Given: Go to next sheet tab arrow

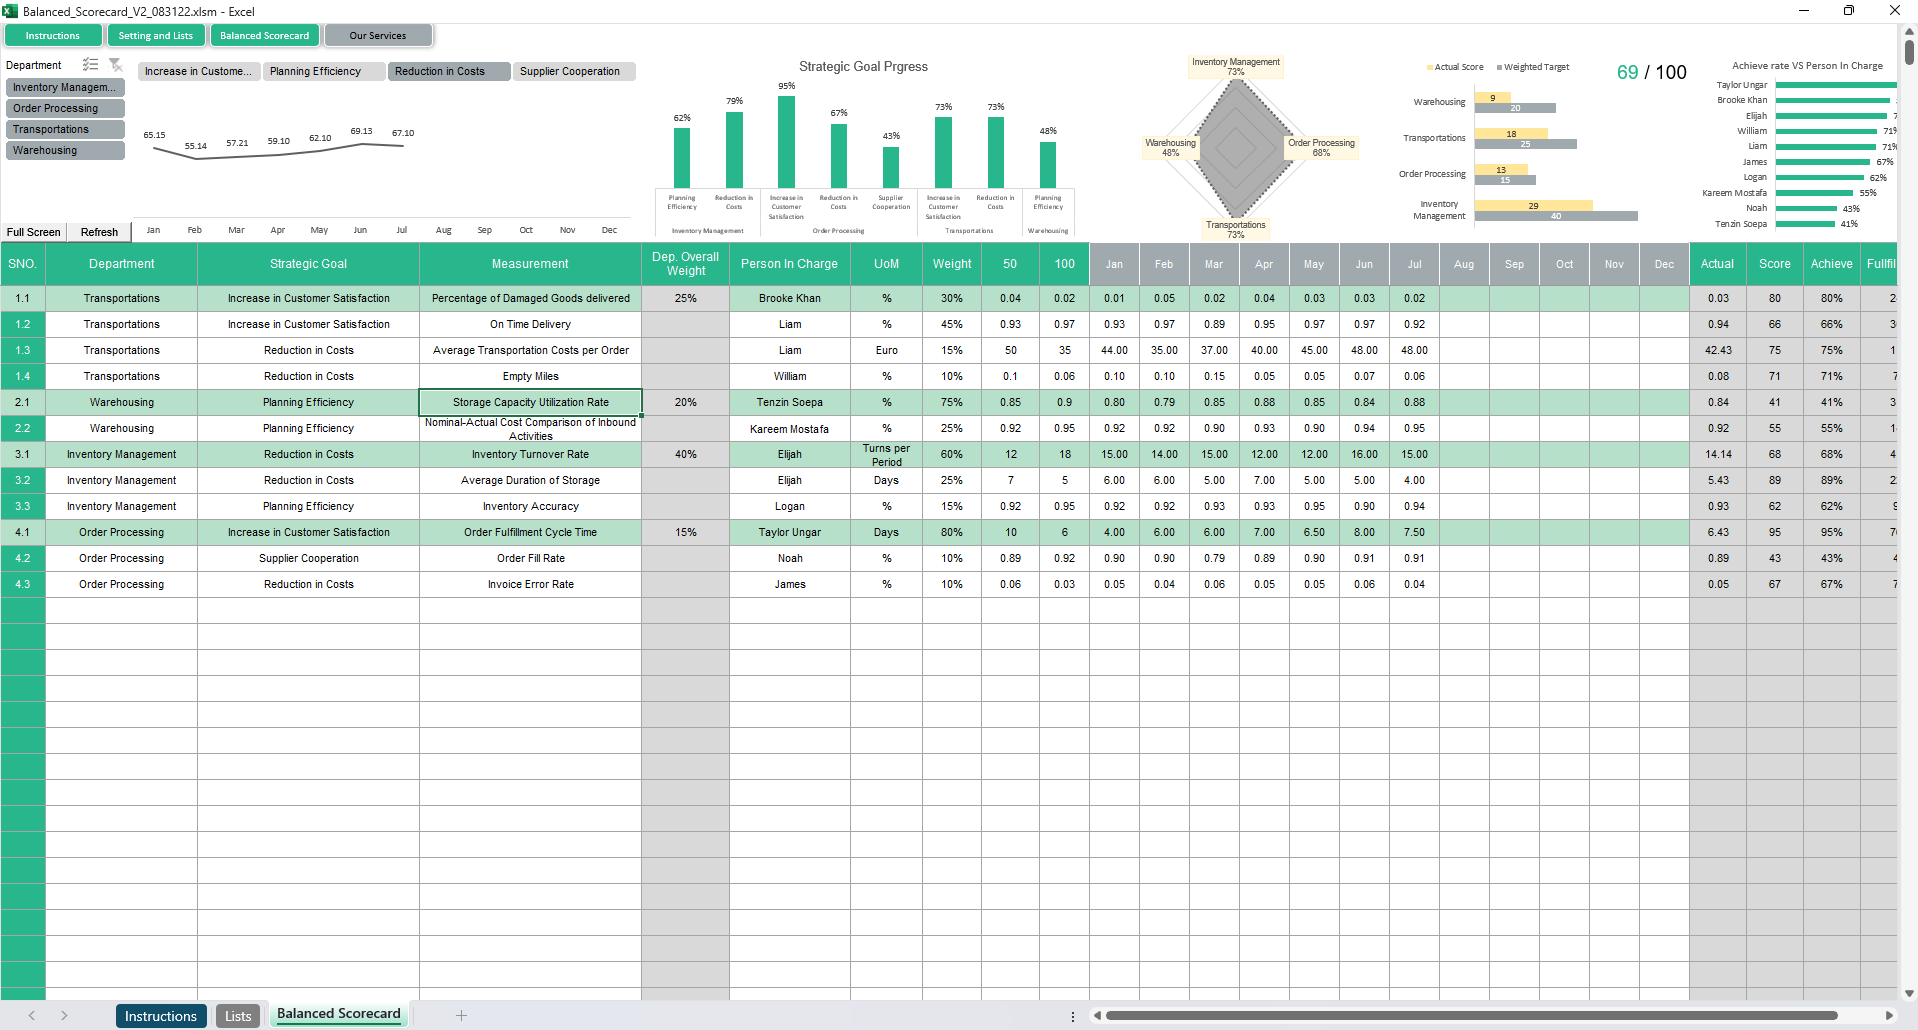Looking at the screenshot, I should (64, 1015).
